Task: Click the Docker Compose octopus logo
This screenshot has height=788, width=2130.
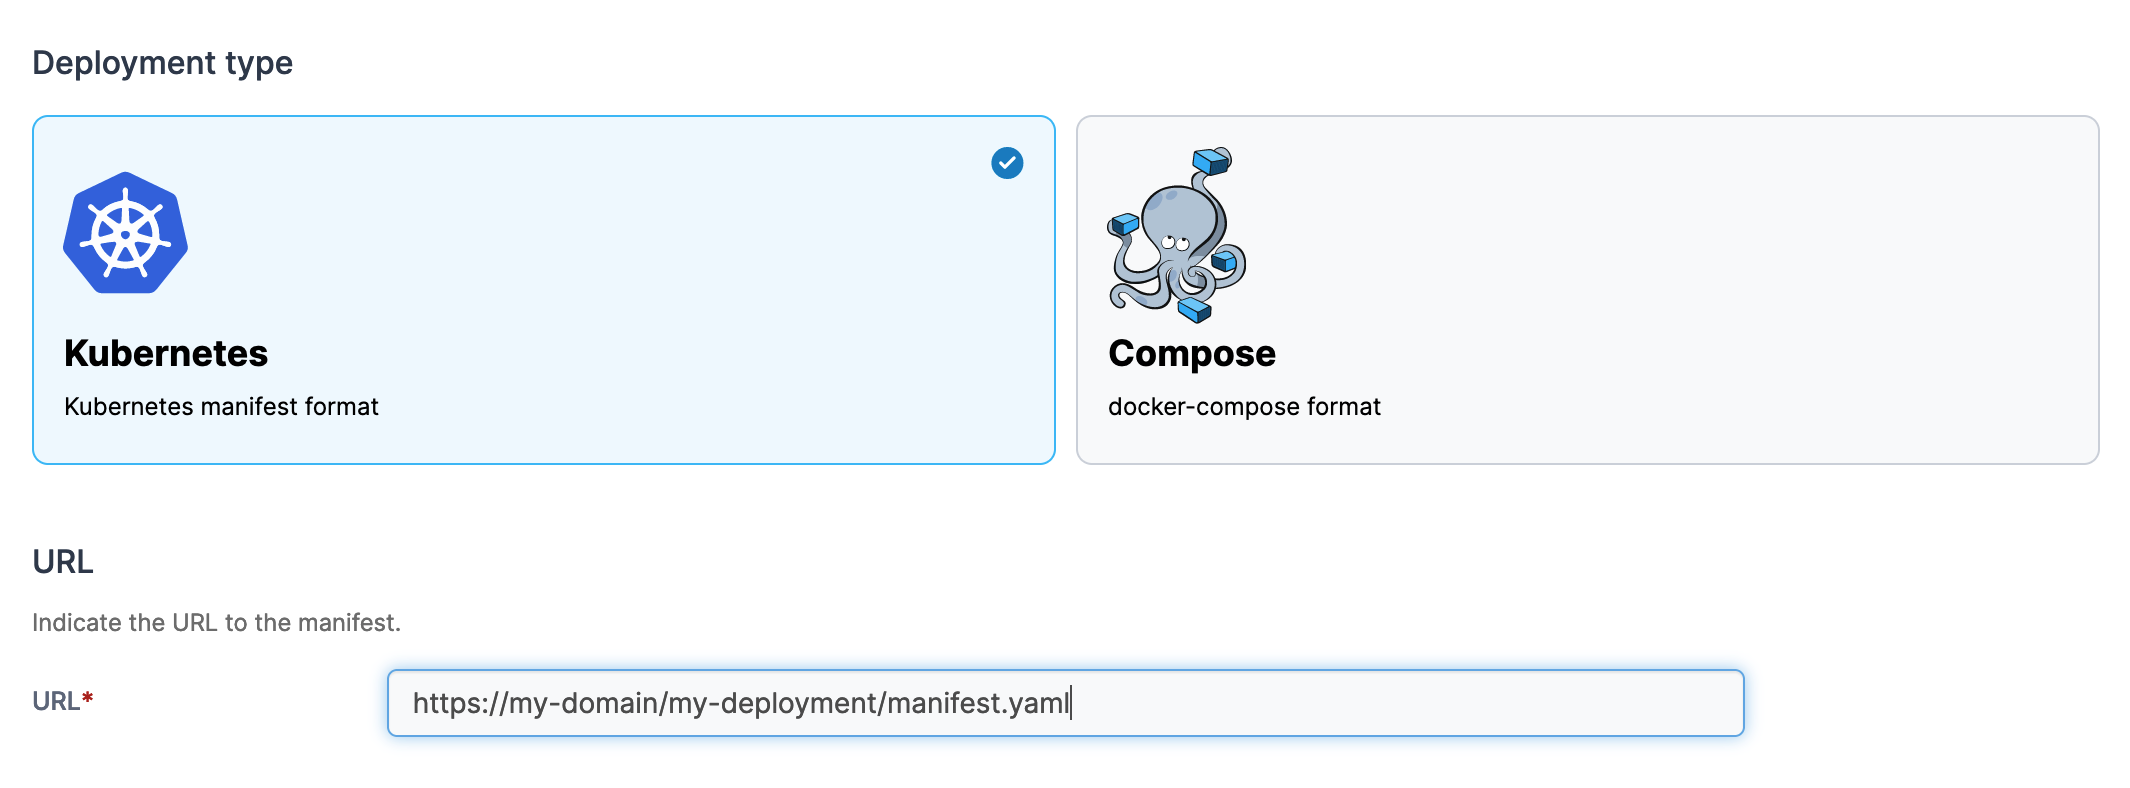Action: point(1177,235)
